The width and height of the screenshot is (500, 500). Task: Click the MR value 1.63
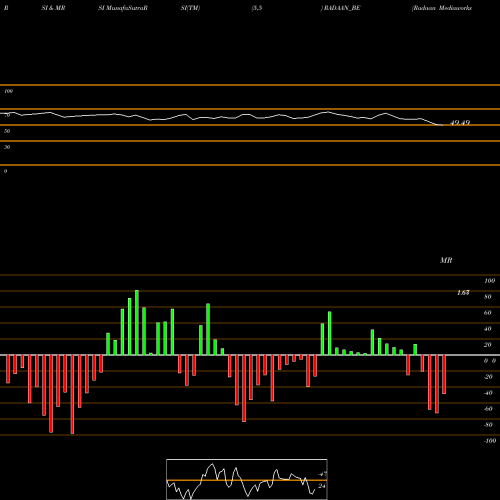[x=463, y=293]
